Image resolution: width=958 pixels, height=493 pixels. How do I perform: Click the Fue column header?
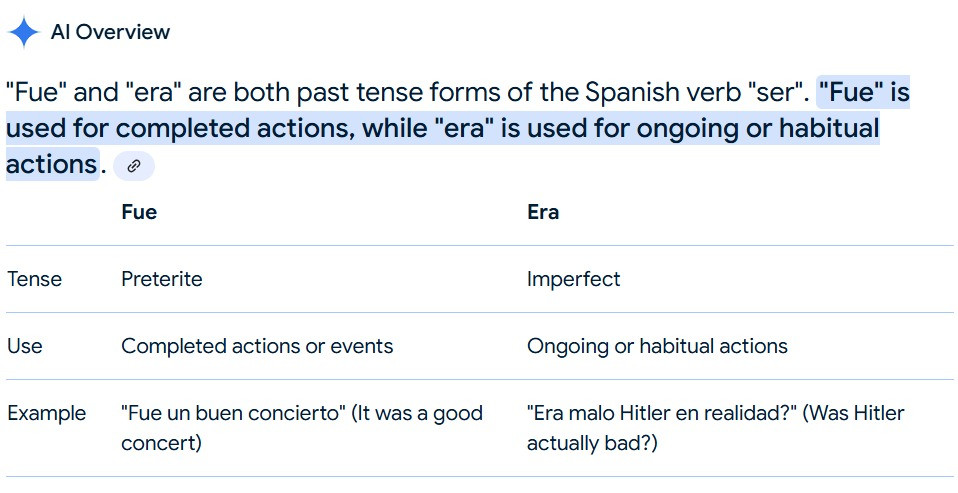[x=139, y=212]
